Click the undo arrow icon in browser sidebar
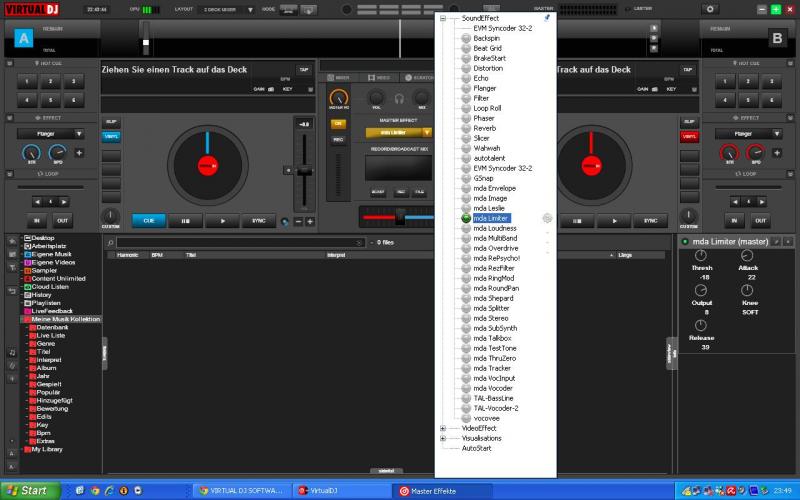The height and width of the screenshot is (500, 800). (x=12, y=291)
